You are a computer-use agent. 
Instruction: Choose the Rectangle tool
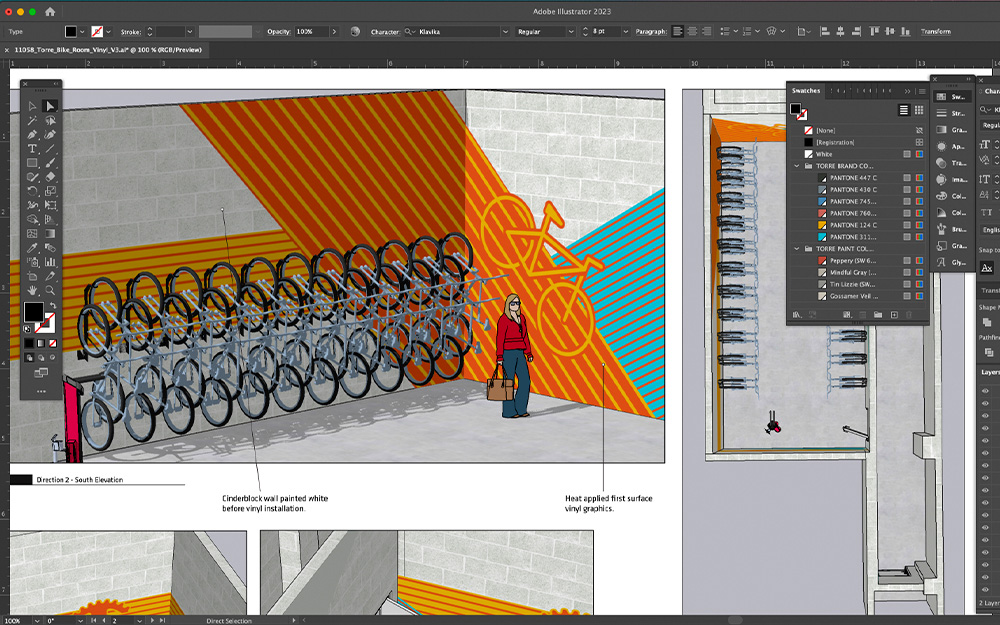tap(32, 163)
